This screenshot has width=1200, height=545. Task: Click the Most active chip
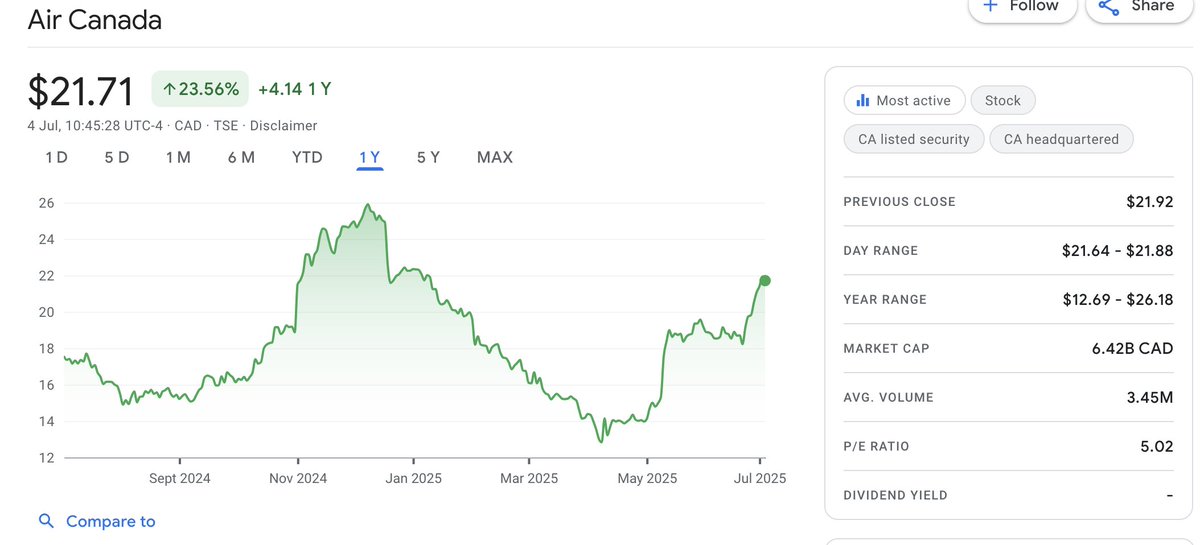[904, 100]
